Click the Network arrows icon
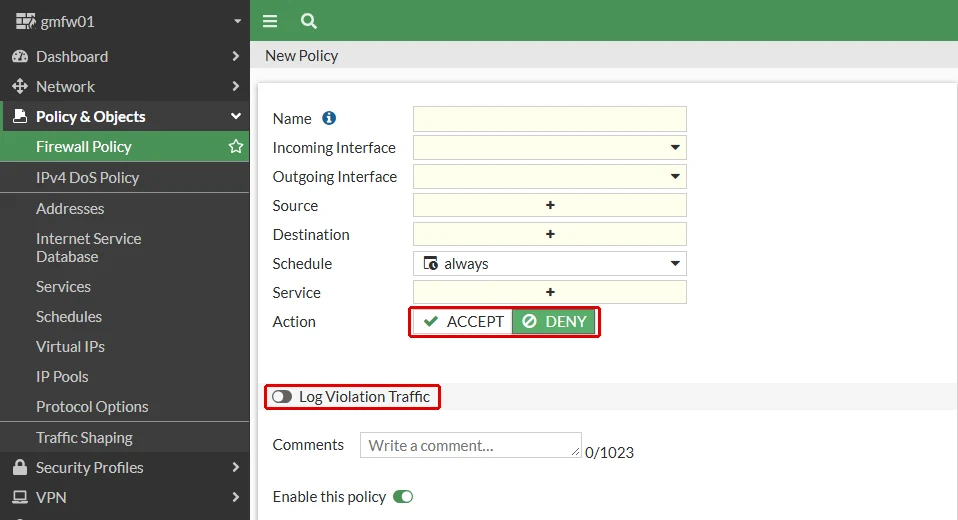The height and width of the screenshot is (520, 958). coord(20,86)
